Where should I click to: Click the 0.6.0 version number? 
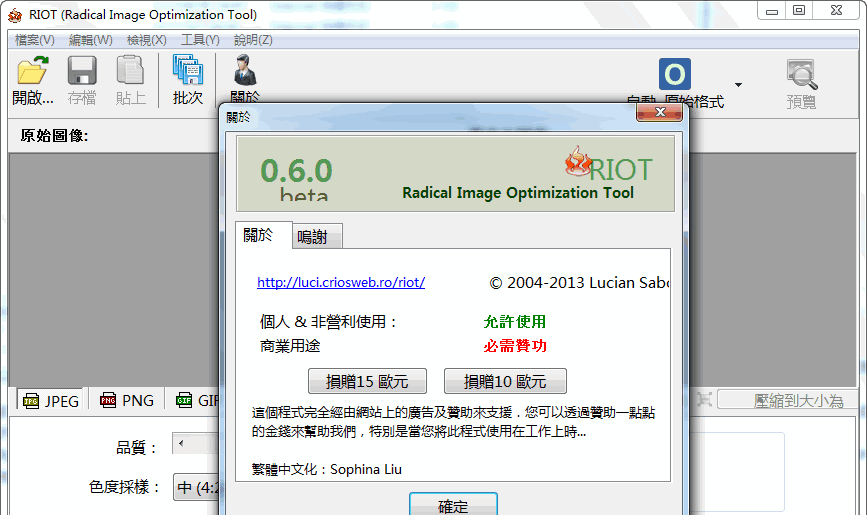pos(296,170)
